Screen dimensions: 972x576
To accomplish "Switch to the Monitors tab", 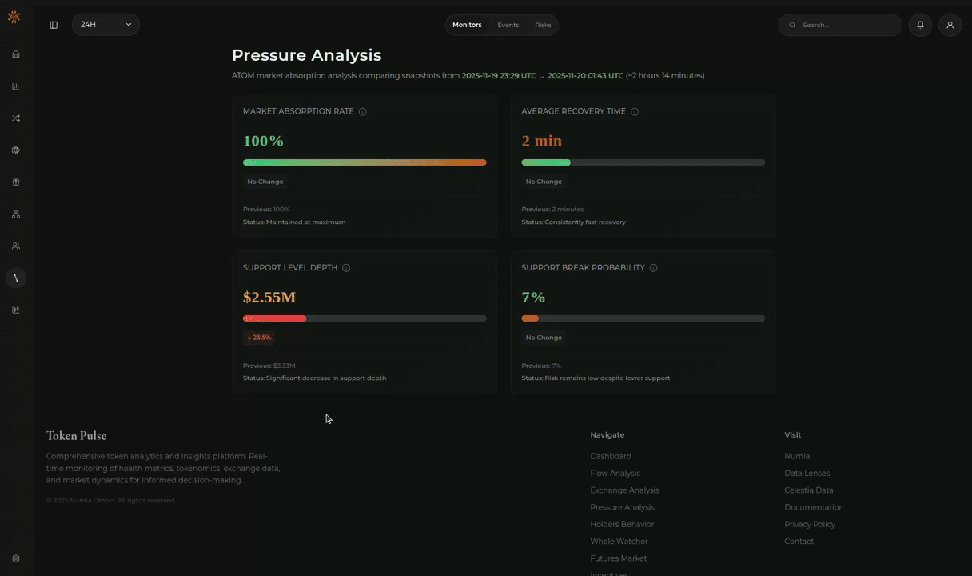I will point(467,25).
